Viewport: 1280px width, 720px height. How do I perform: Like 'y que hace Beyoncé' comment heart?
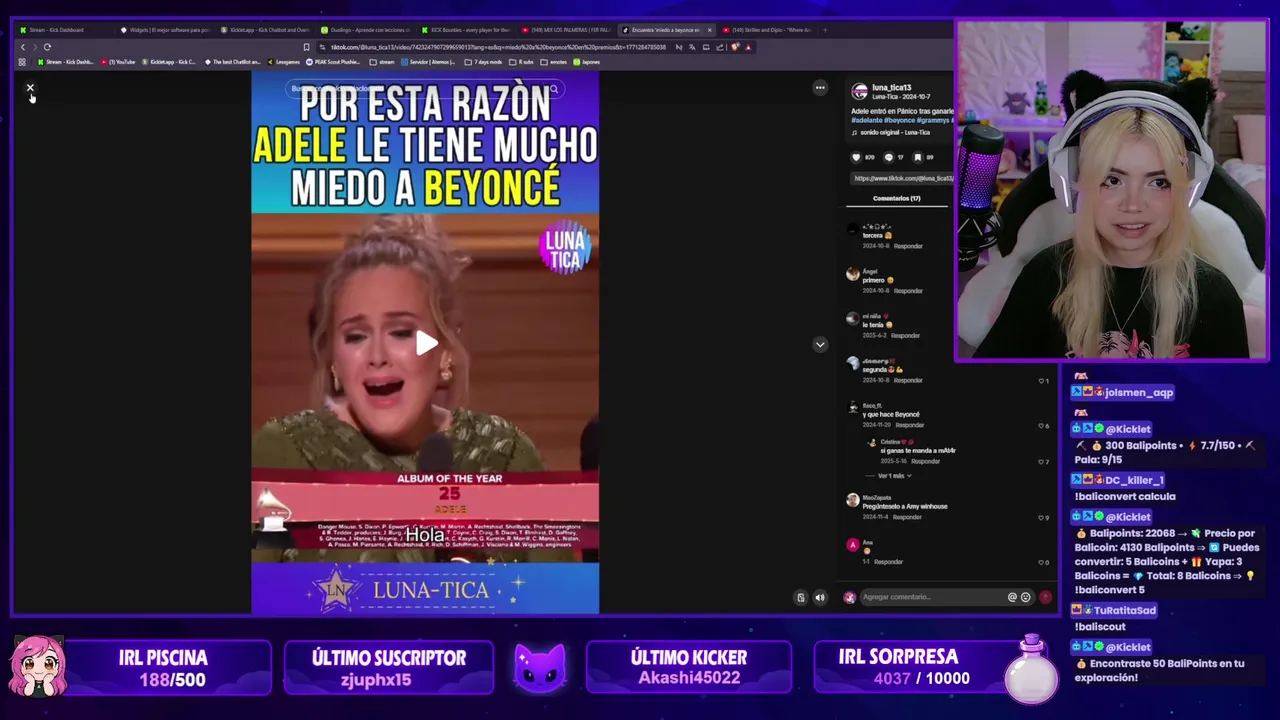1041,426
